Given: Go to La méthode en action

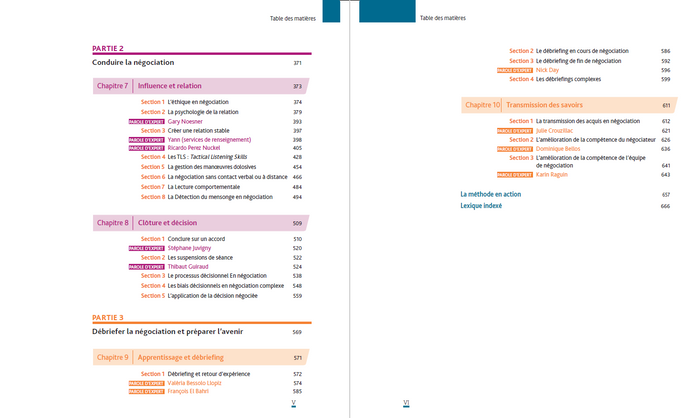Looking at the screenshot, I should 489,193.
